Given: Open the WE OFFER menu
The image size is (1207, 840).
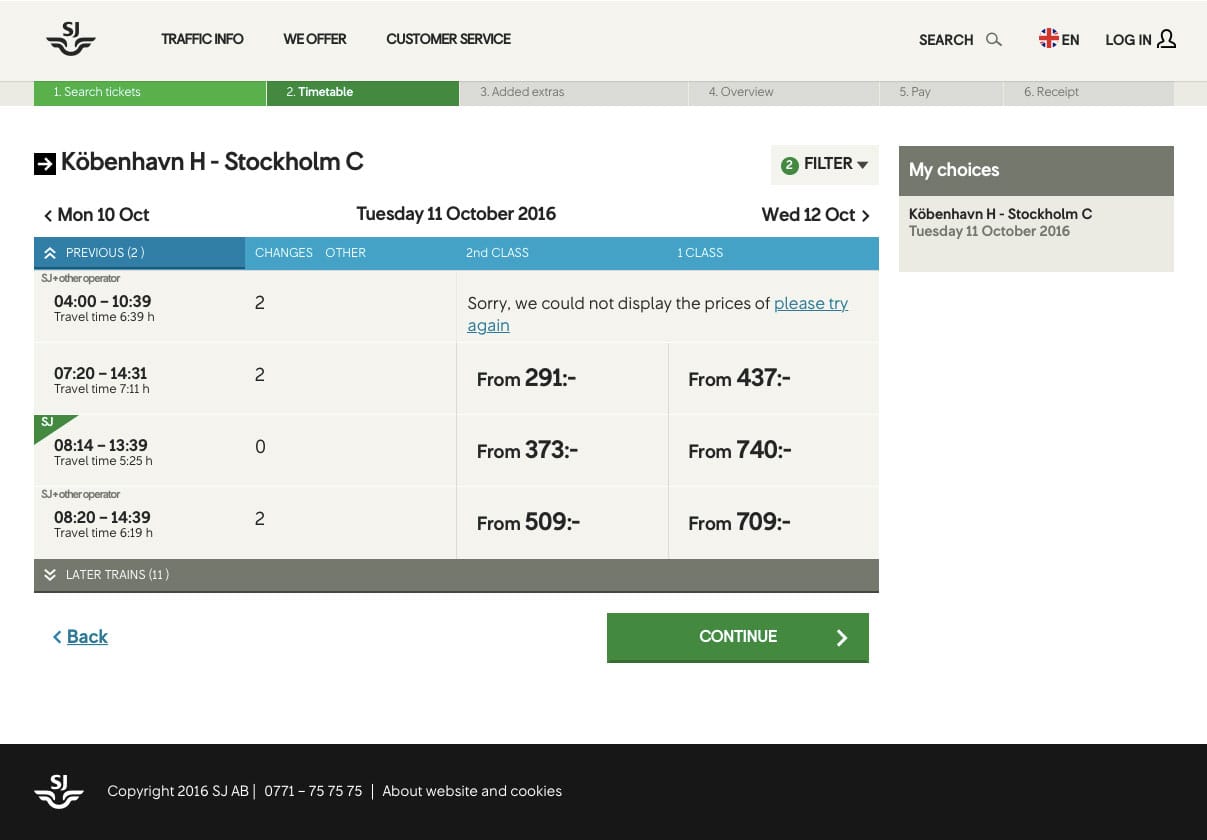Looking at the screenshot, I should (315, 39).
